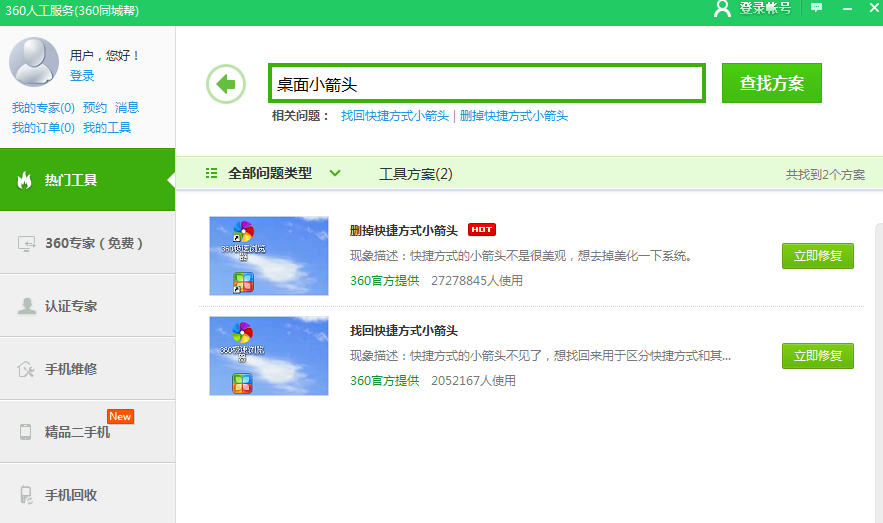Image resolution: width=883 pixels, height=523 pixels.
Task: Click the login account person icon
Action: pos(722,8)
